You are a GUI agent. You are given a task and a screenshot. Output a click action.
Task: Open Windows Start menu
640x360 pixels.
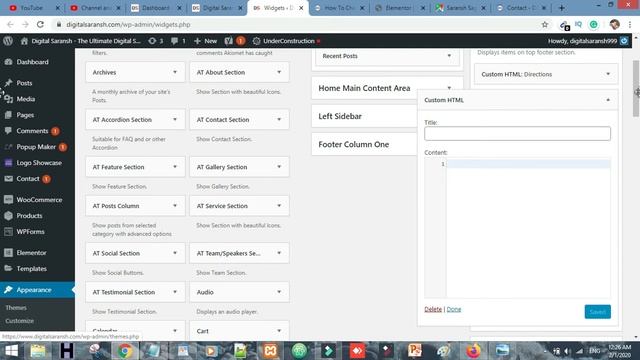click(x=11, y=351)
